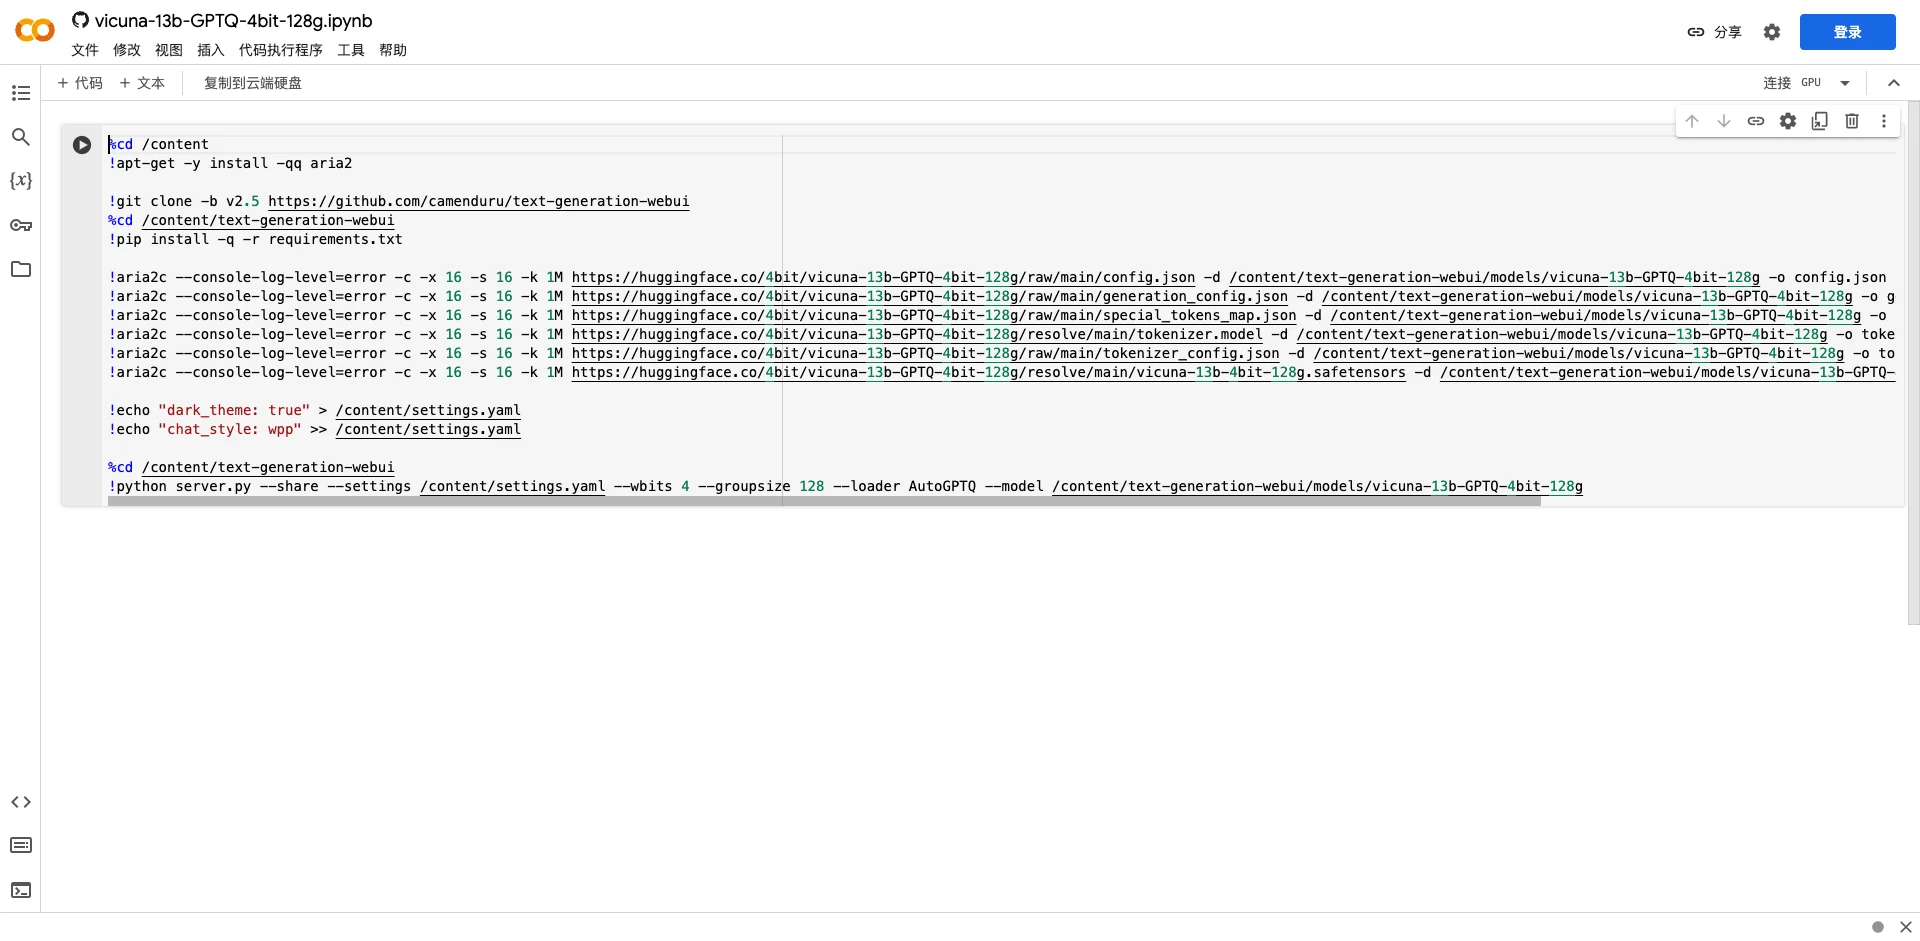Screen dimensions: 1920x941
Task: Open the tokenizer.model huggingface link
Action: (x=917, y=335)
